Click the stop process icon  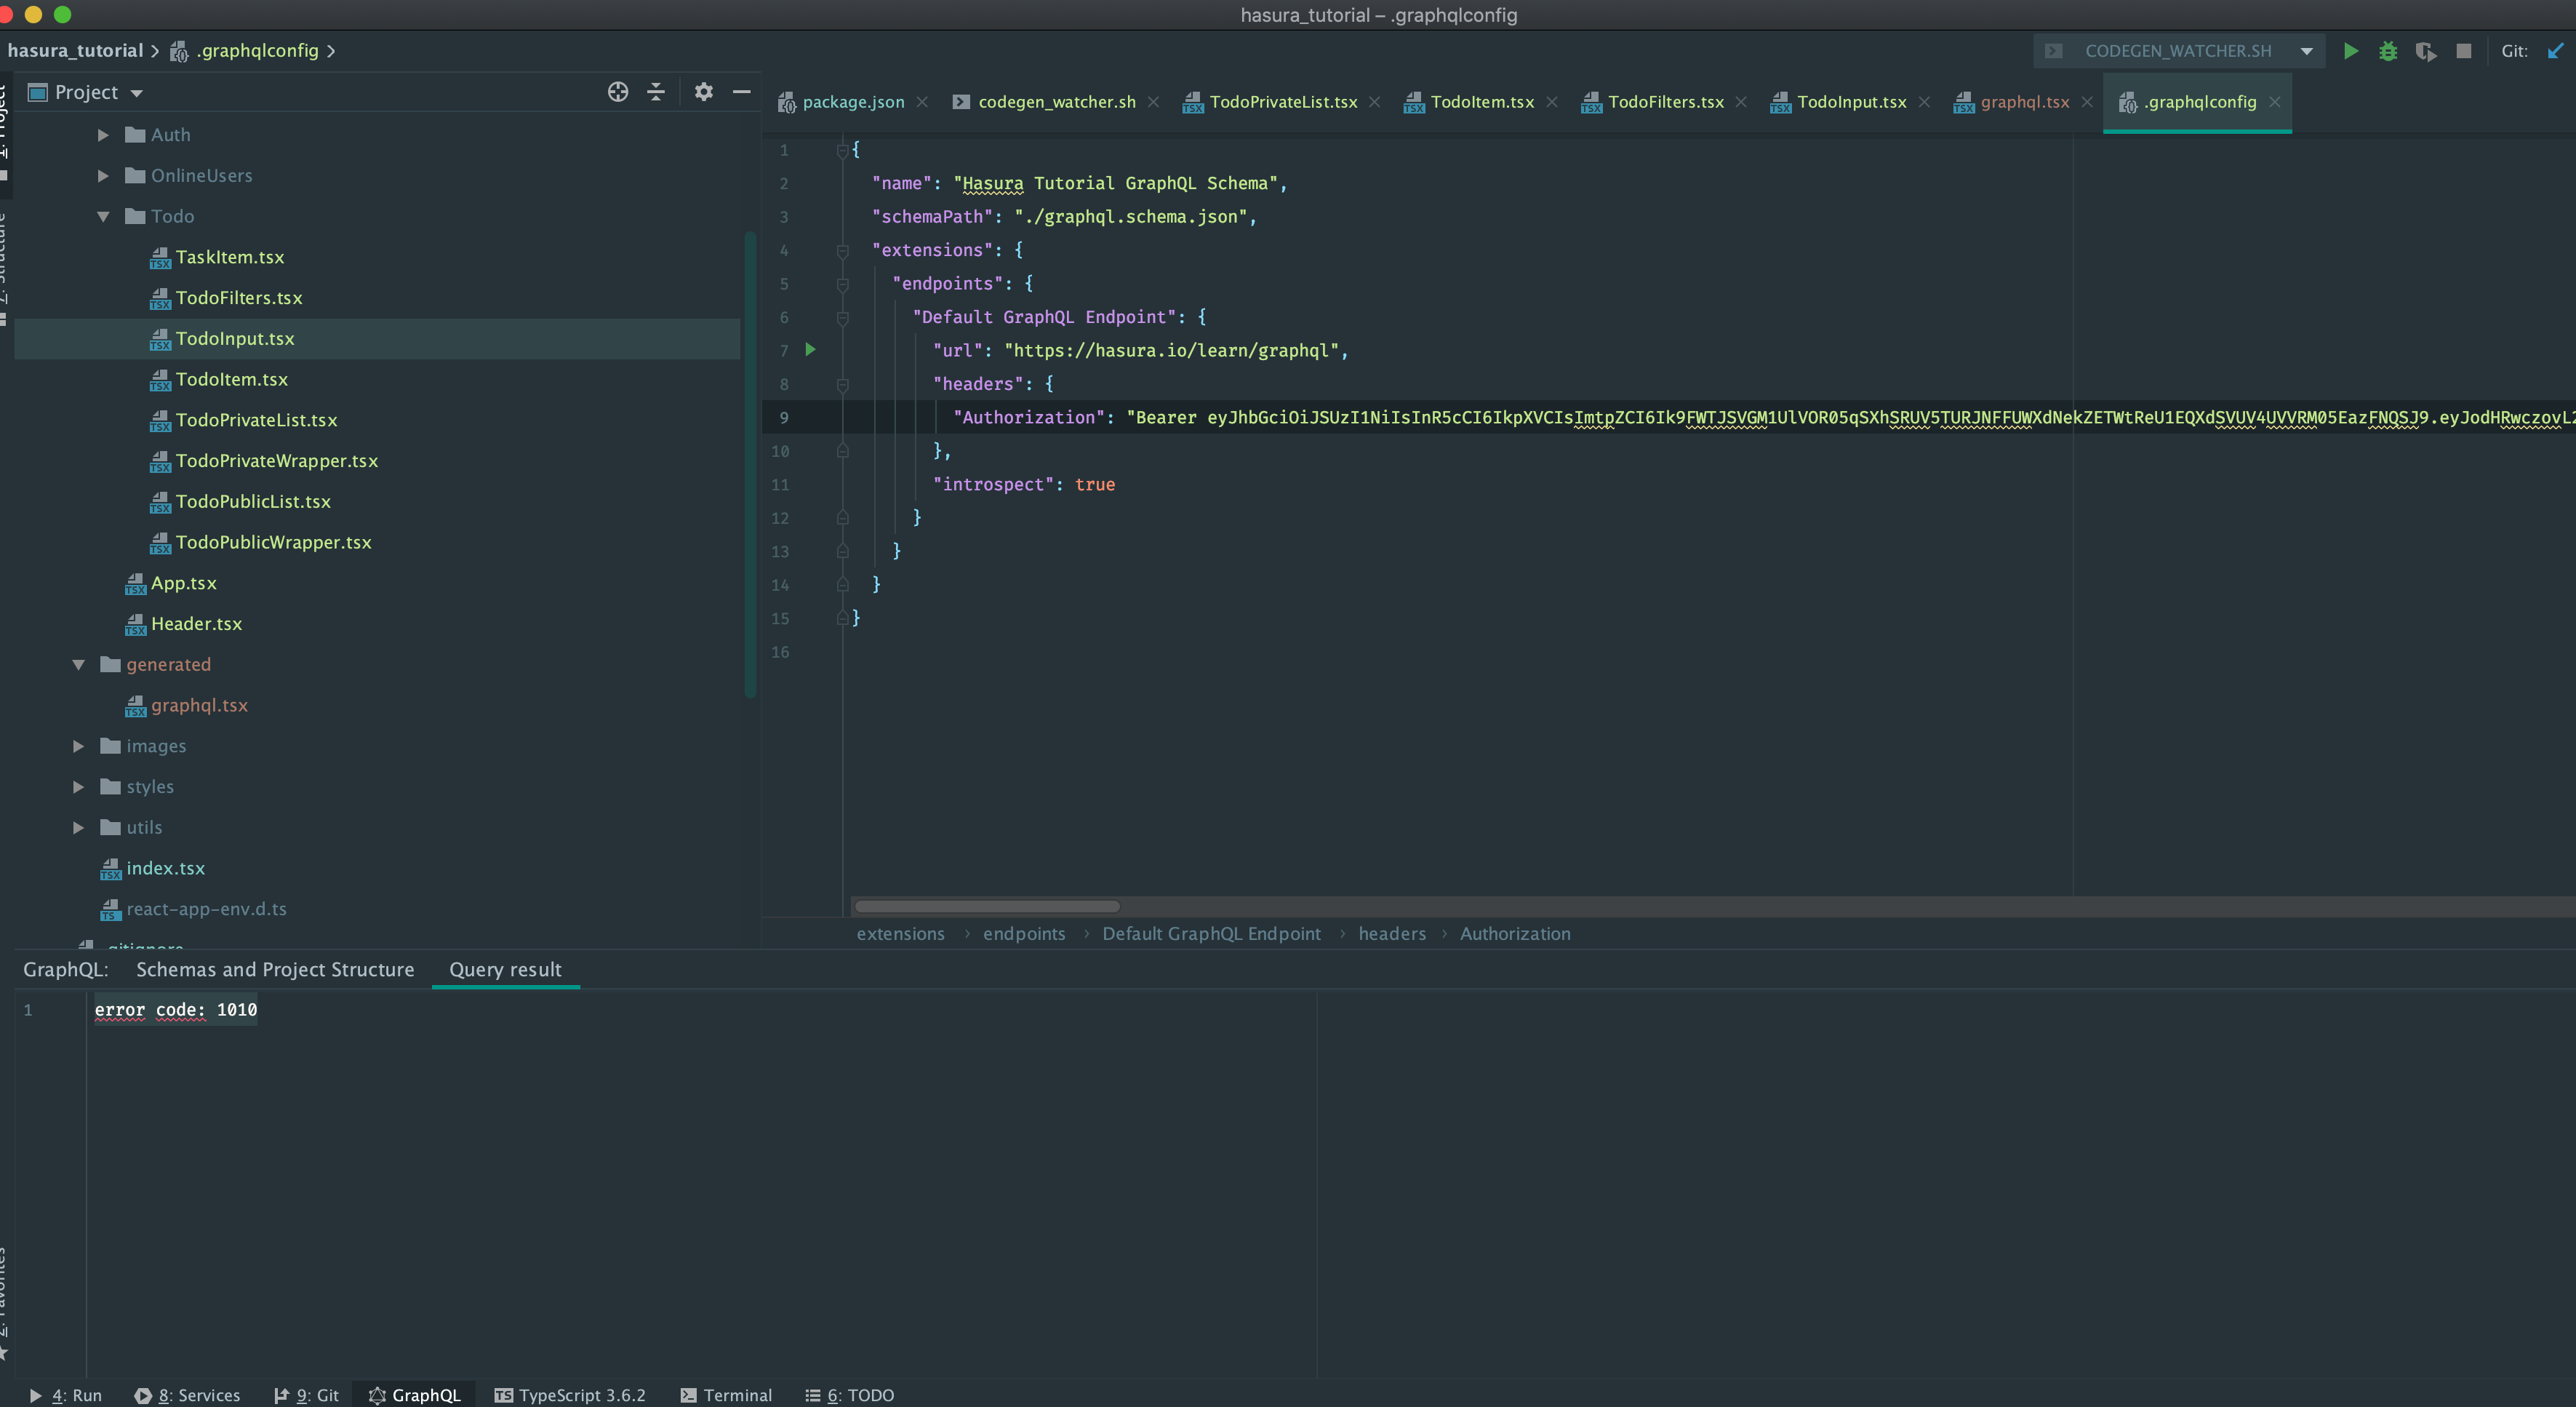point(2464,51)
